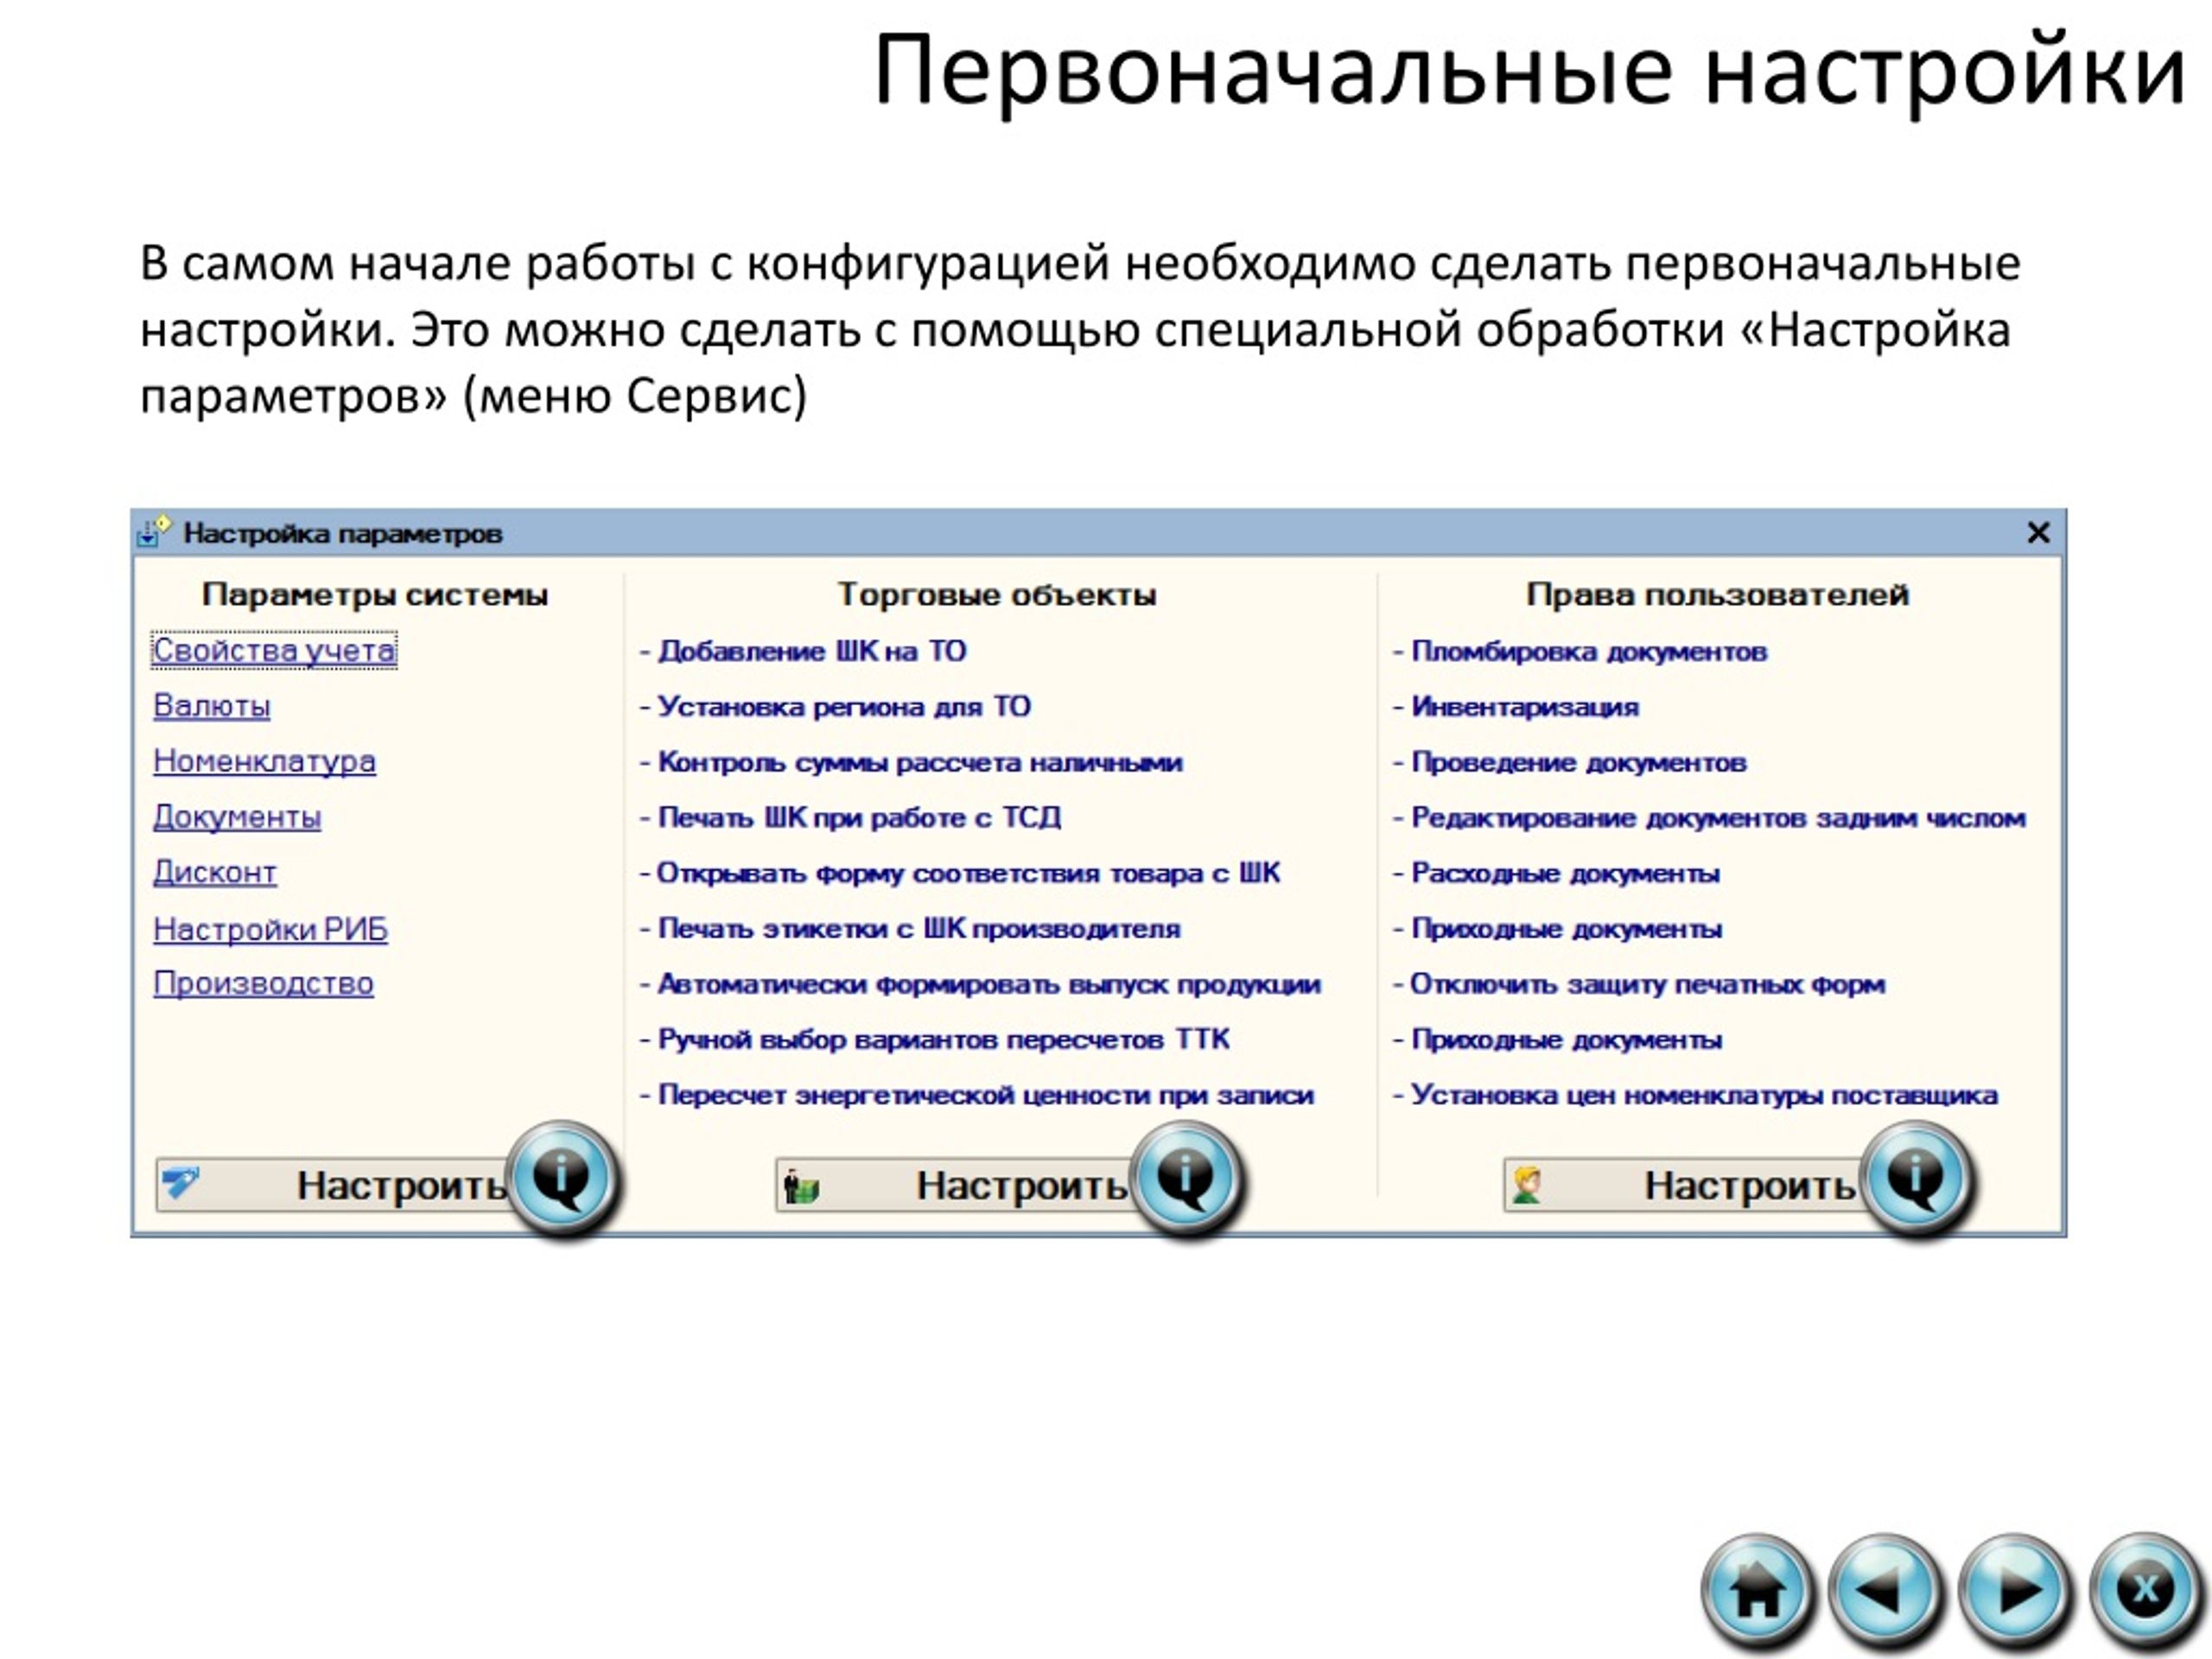Click the Home navigation button
The width and height of the screenshot is (2212, 1659).
(1757, 1590)
